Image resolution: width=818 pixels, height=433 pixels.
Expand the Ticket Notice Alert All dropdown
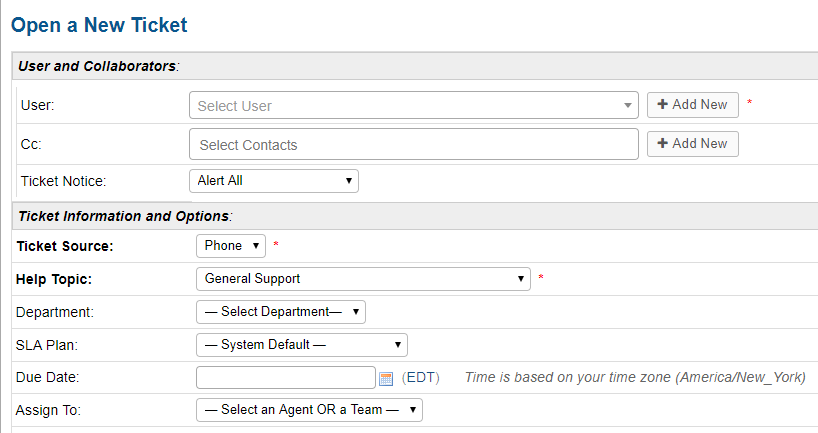pos(273,181)
